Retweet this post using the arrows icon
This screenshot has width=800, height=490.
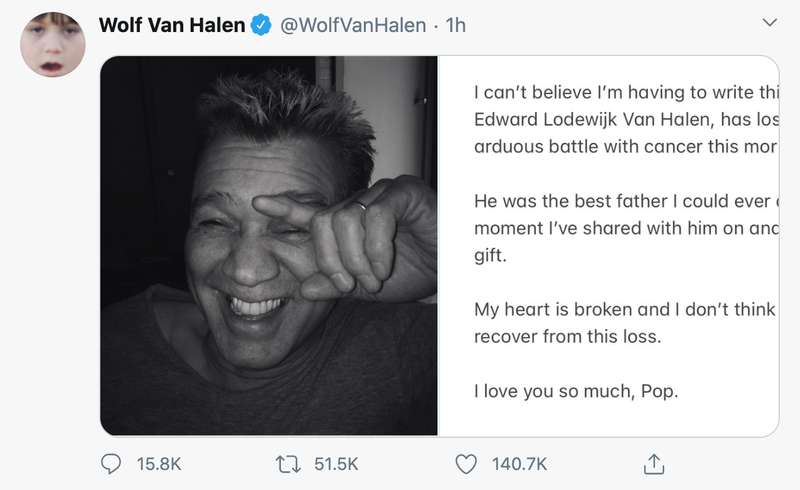click(286, 464)
